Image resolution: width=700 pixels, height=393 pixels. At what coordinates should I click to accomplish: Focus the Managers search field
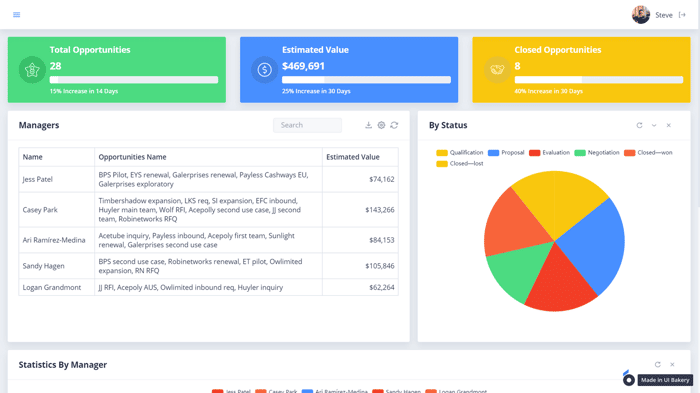(x=308, y=125)
